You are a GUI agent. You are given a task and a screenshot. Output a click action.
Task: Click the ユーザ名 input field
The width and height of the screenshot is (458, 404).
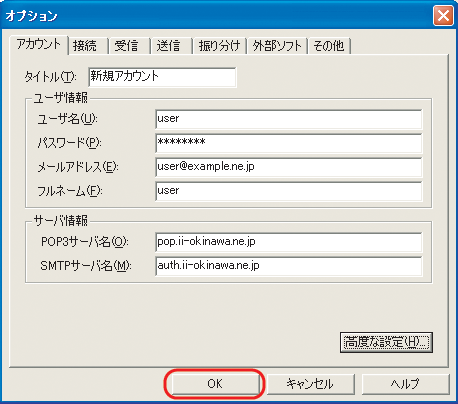click(x=289, y=119)
